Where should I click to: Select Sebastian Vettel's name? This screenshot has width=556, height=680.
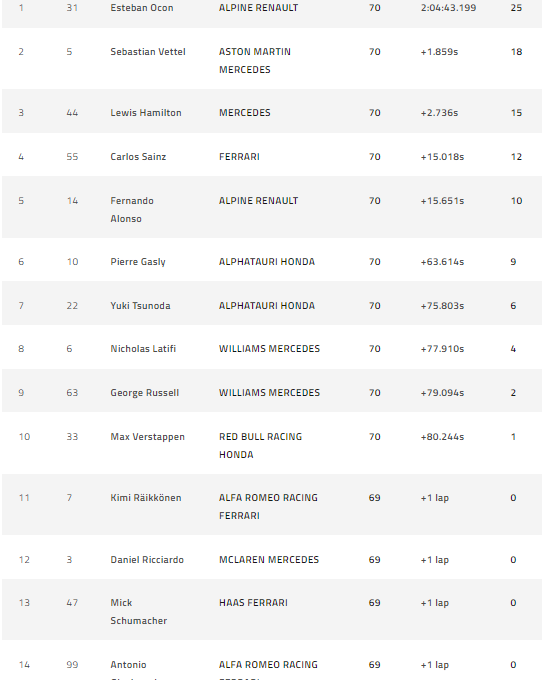coord(148,52)
